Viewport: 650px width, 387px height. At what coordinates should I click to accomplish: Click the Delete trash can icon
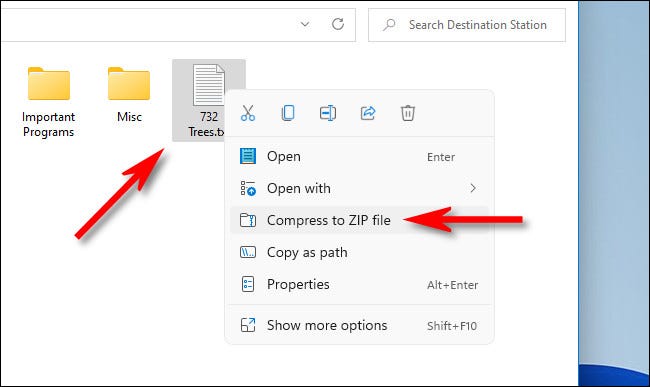(x=407, y=113)
